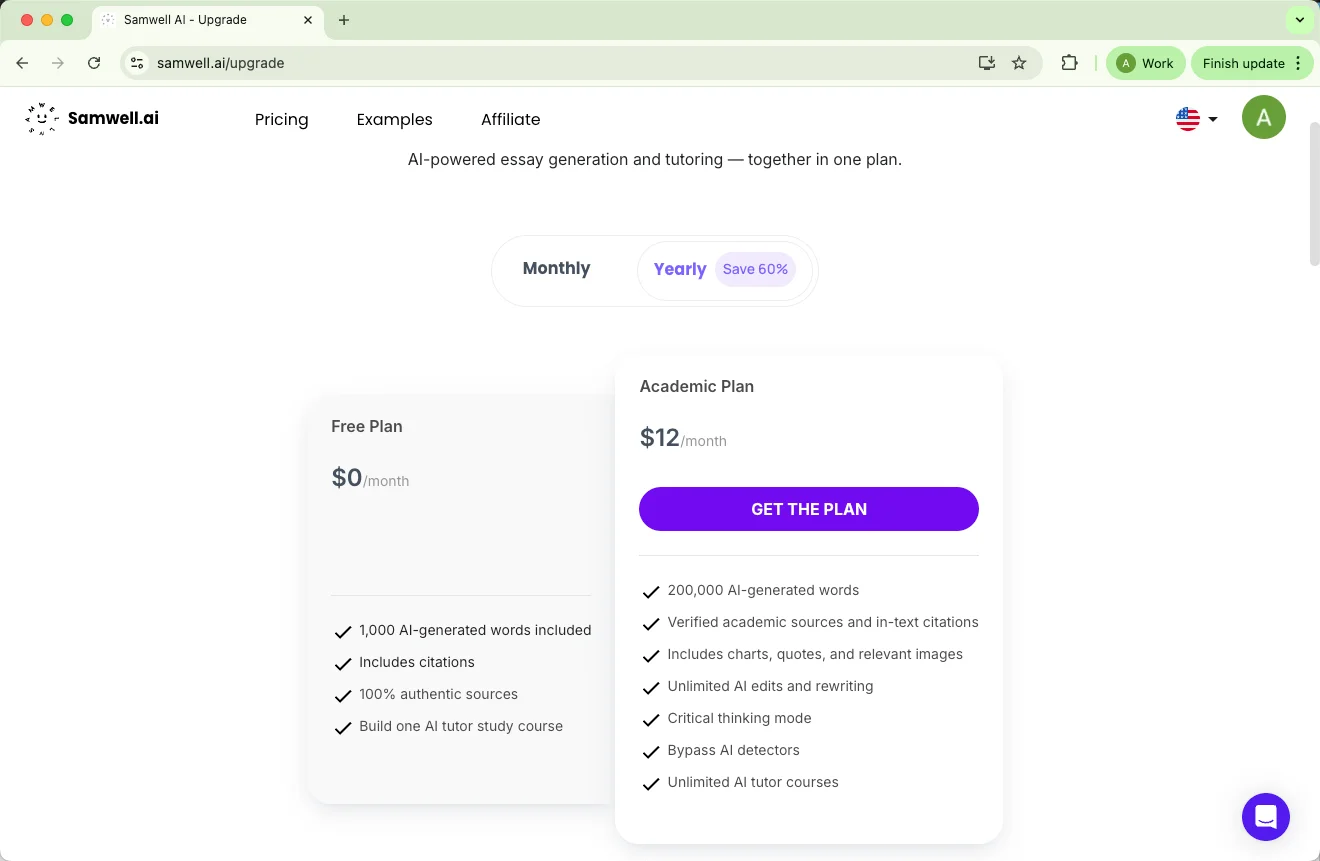Open the Pricing menu item
The height and width of the screenshot is (861, 1320).
coord(281,119)
